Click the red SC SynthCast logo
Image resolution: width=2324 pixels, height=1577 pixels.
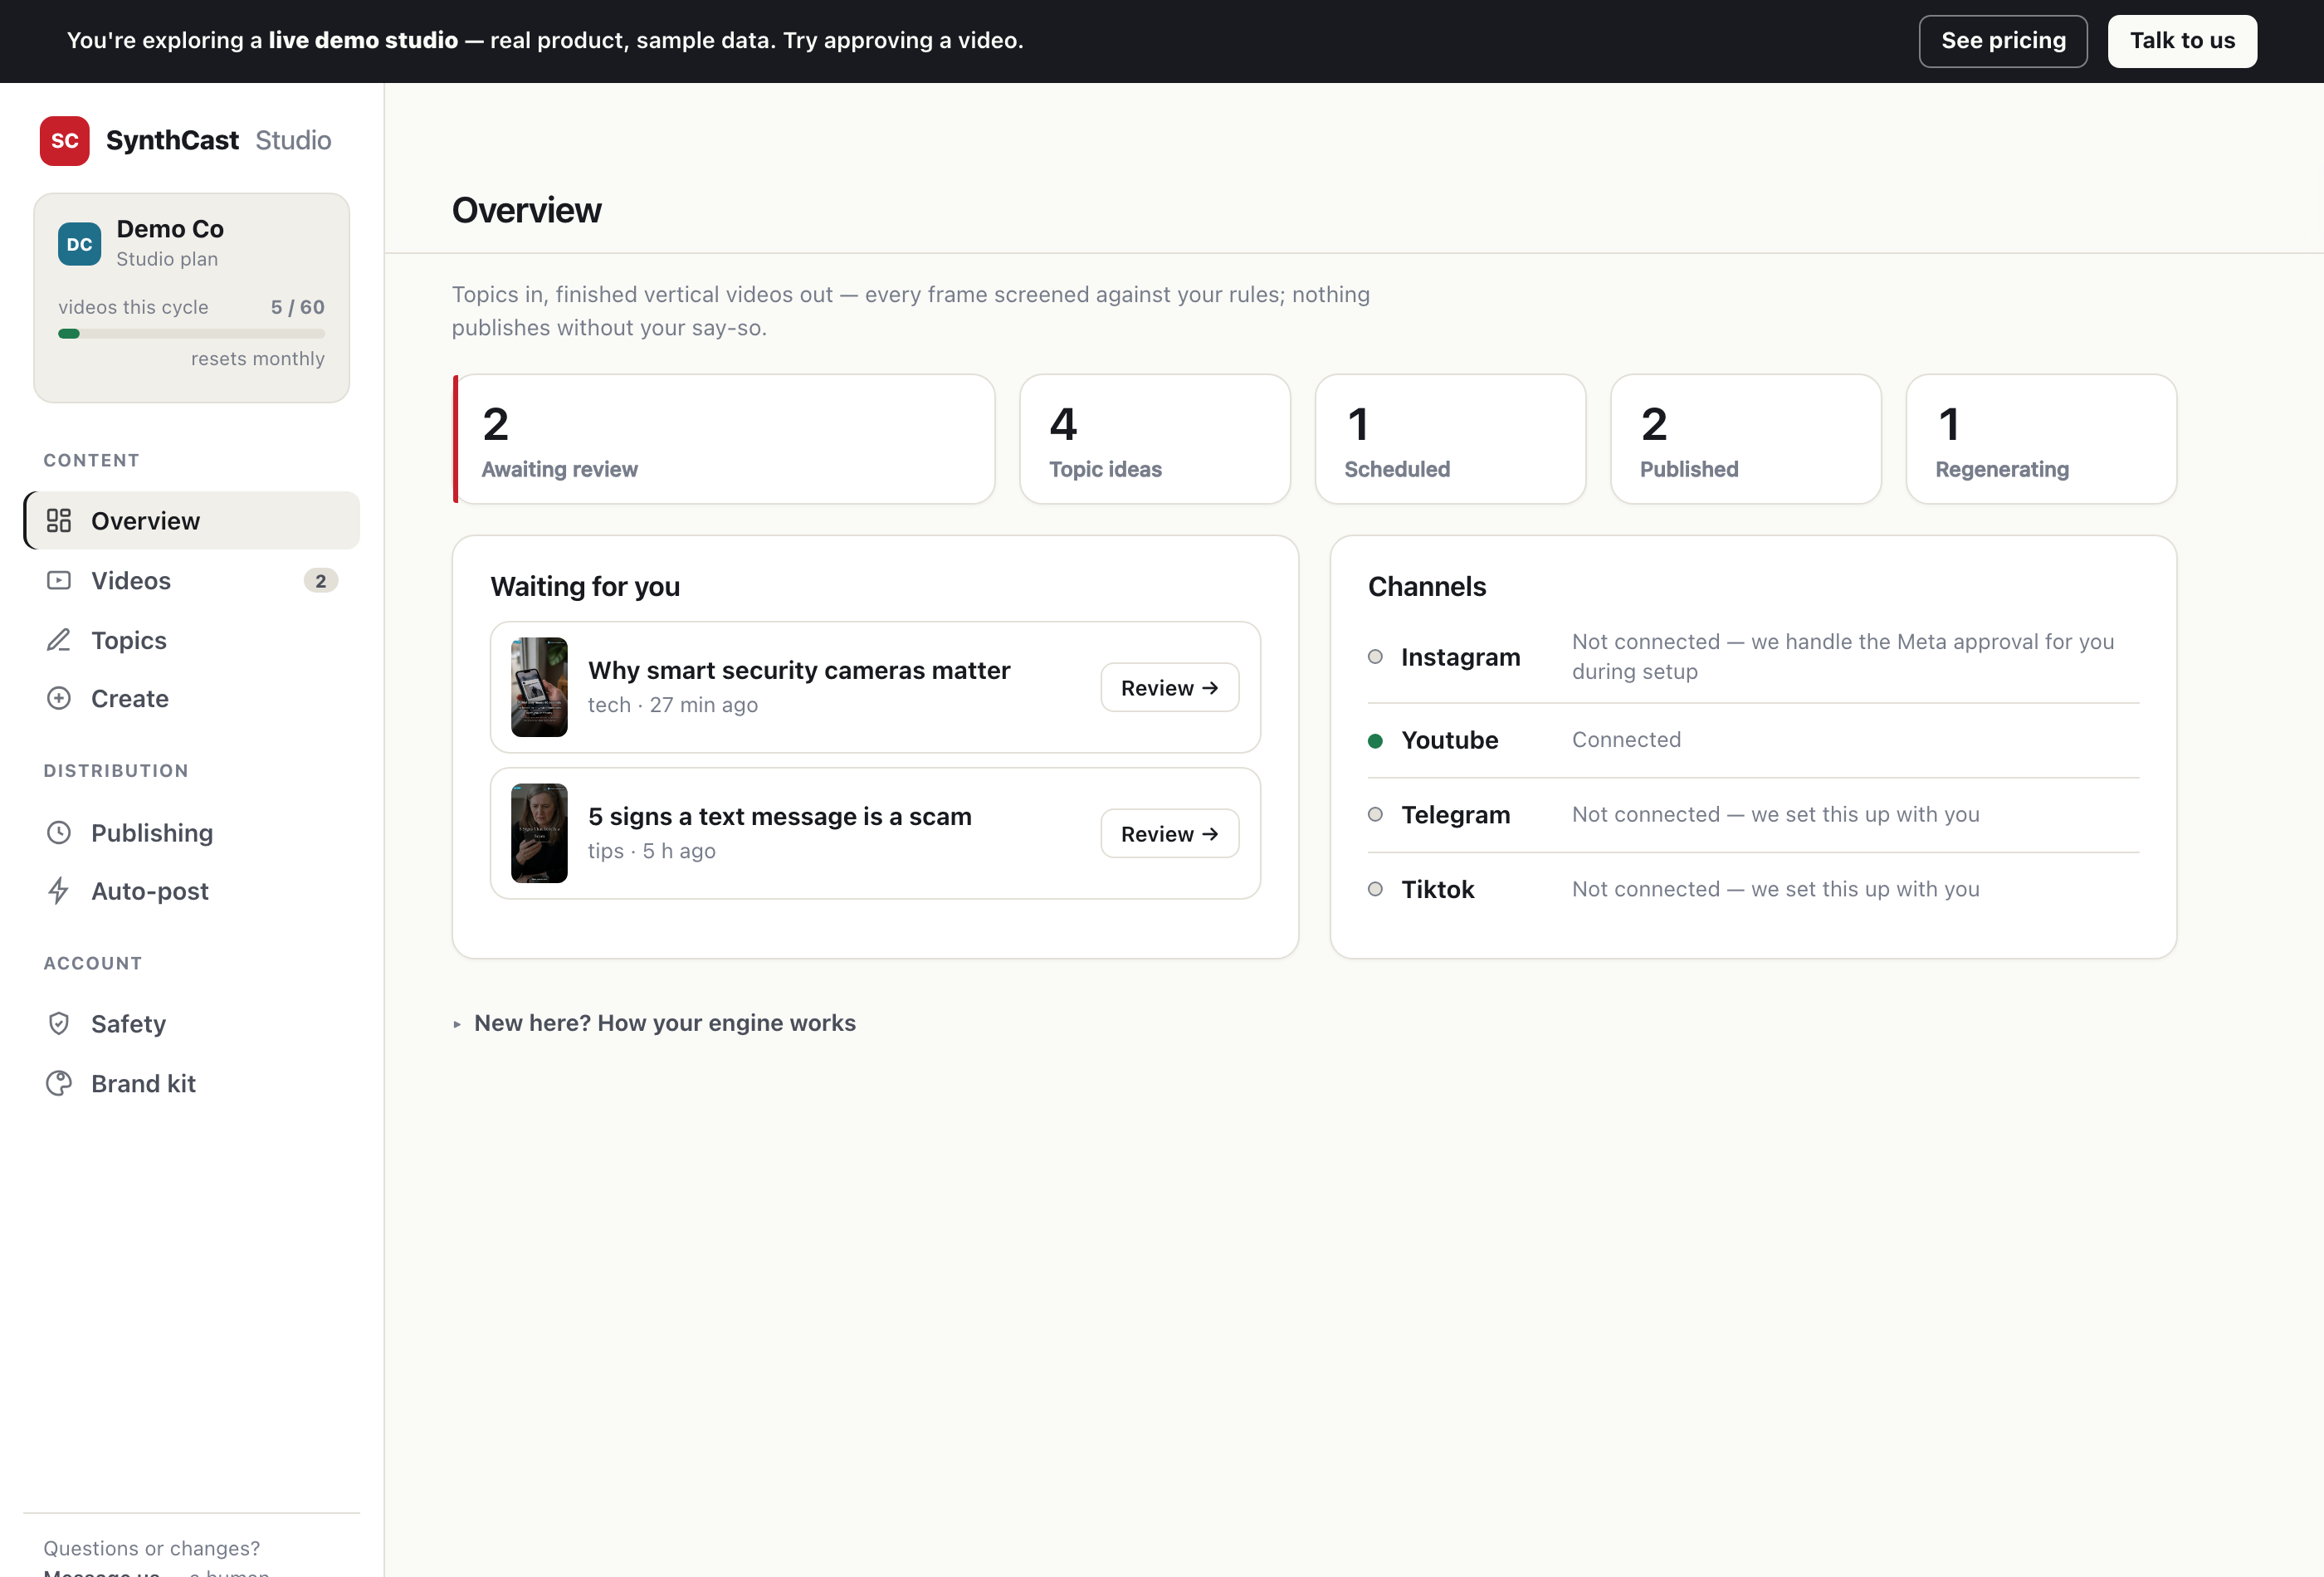pyautogui.click(x=64, y=141)
